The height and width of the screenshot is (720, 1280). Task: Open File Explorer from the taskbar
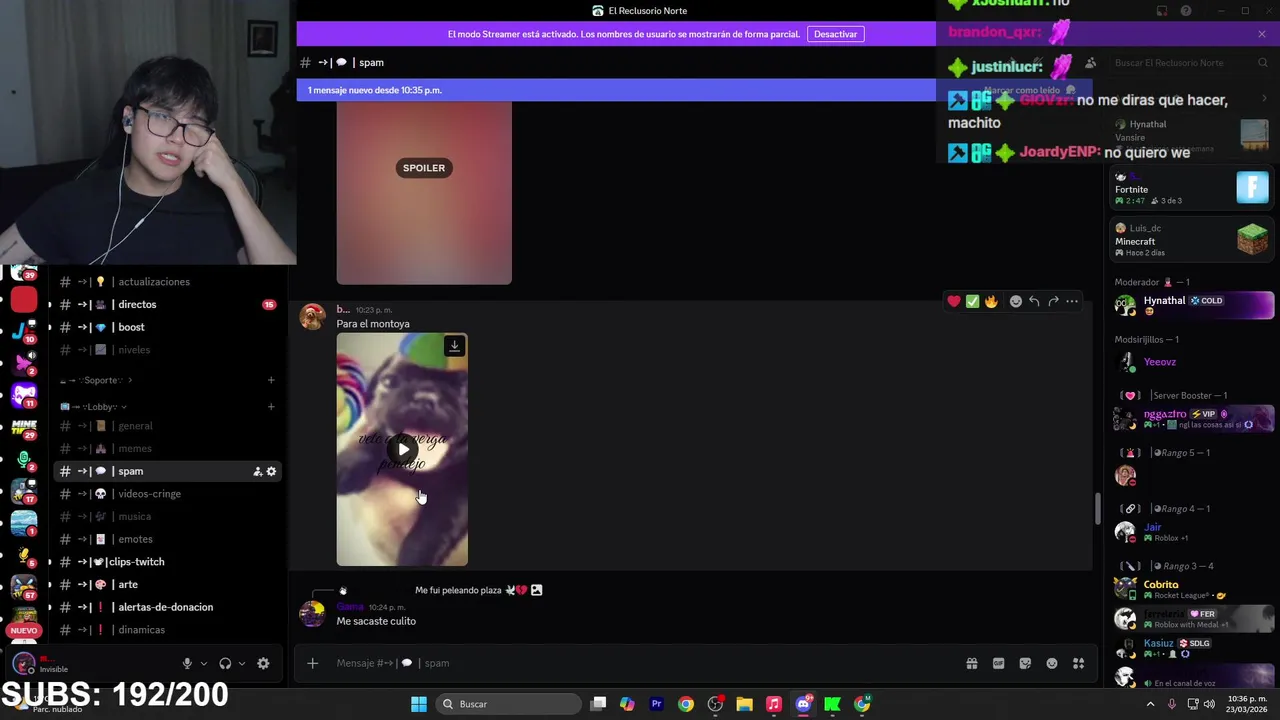[x=744, y=704]
